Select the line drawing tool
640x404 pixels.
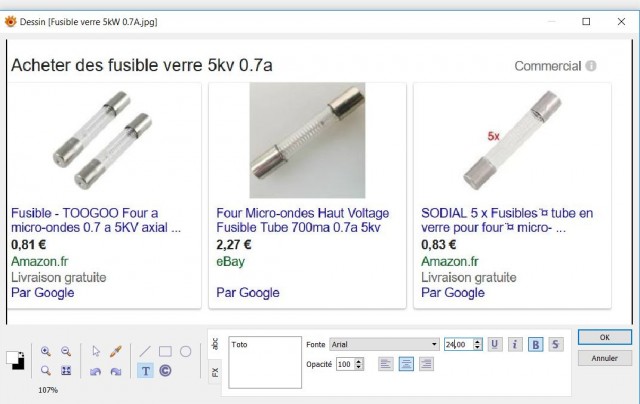[145, 351]
